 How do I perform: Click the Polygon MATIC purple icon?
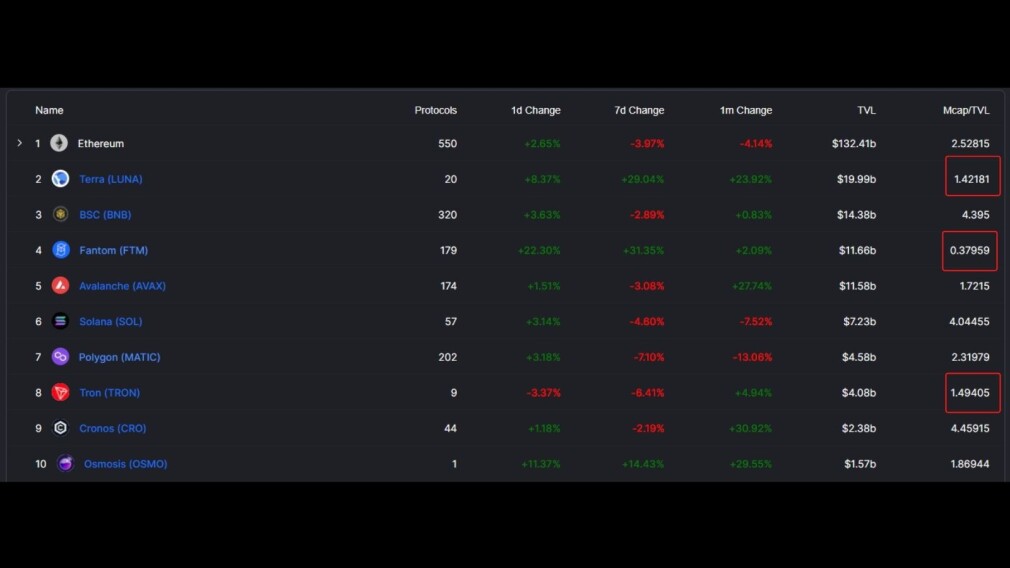pos(61,356)
